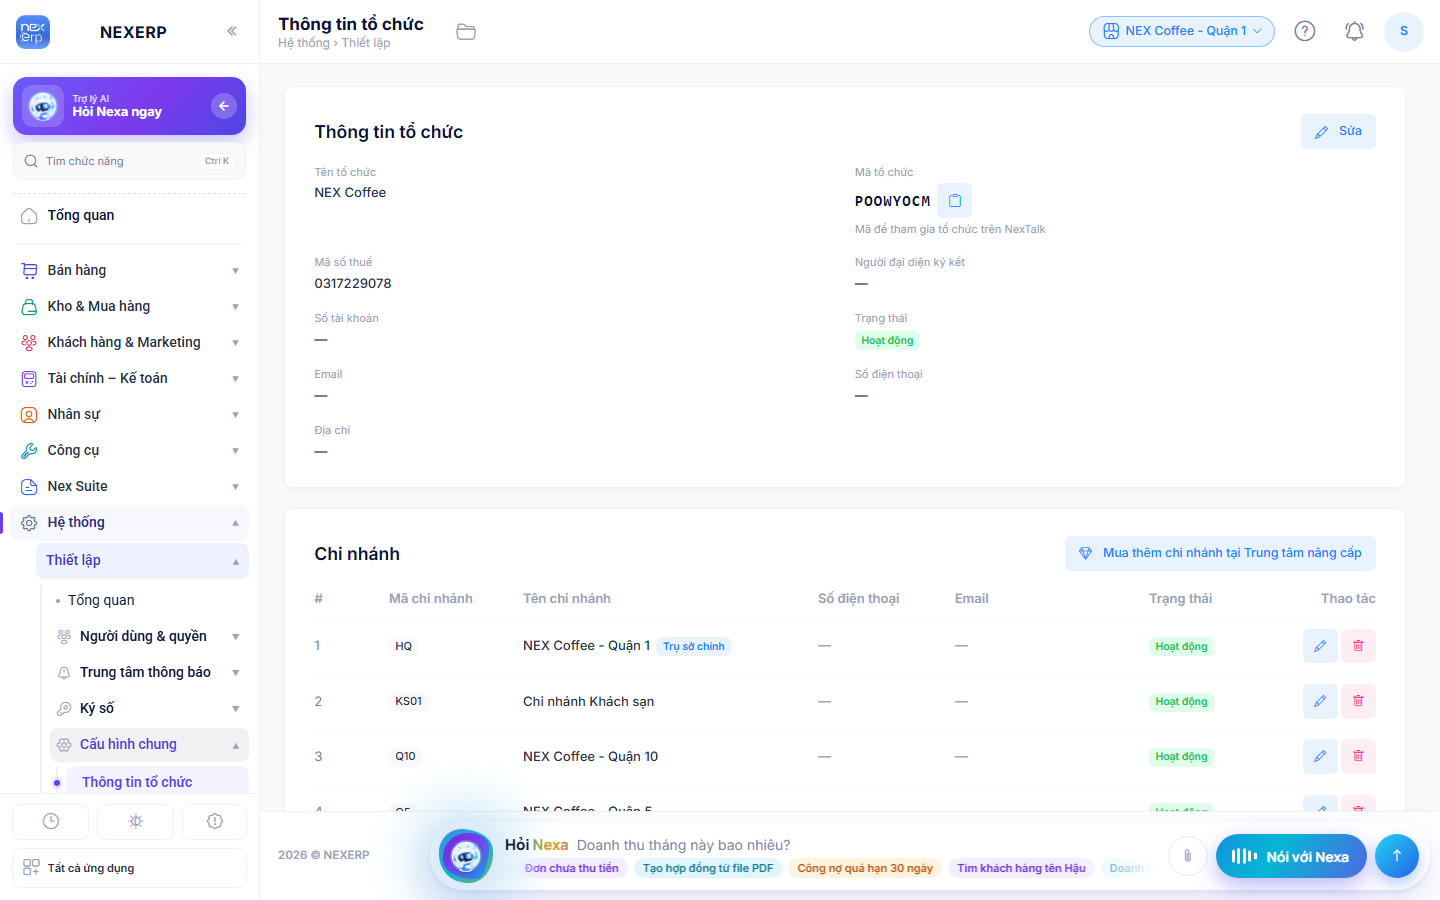The image size is (1440, 900).
Task: Open Tất cả ứng dụng
Action: [x=129, y=868]
